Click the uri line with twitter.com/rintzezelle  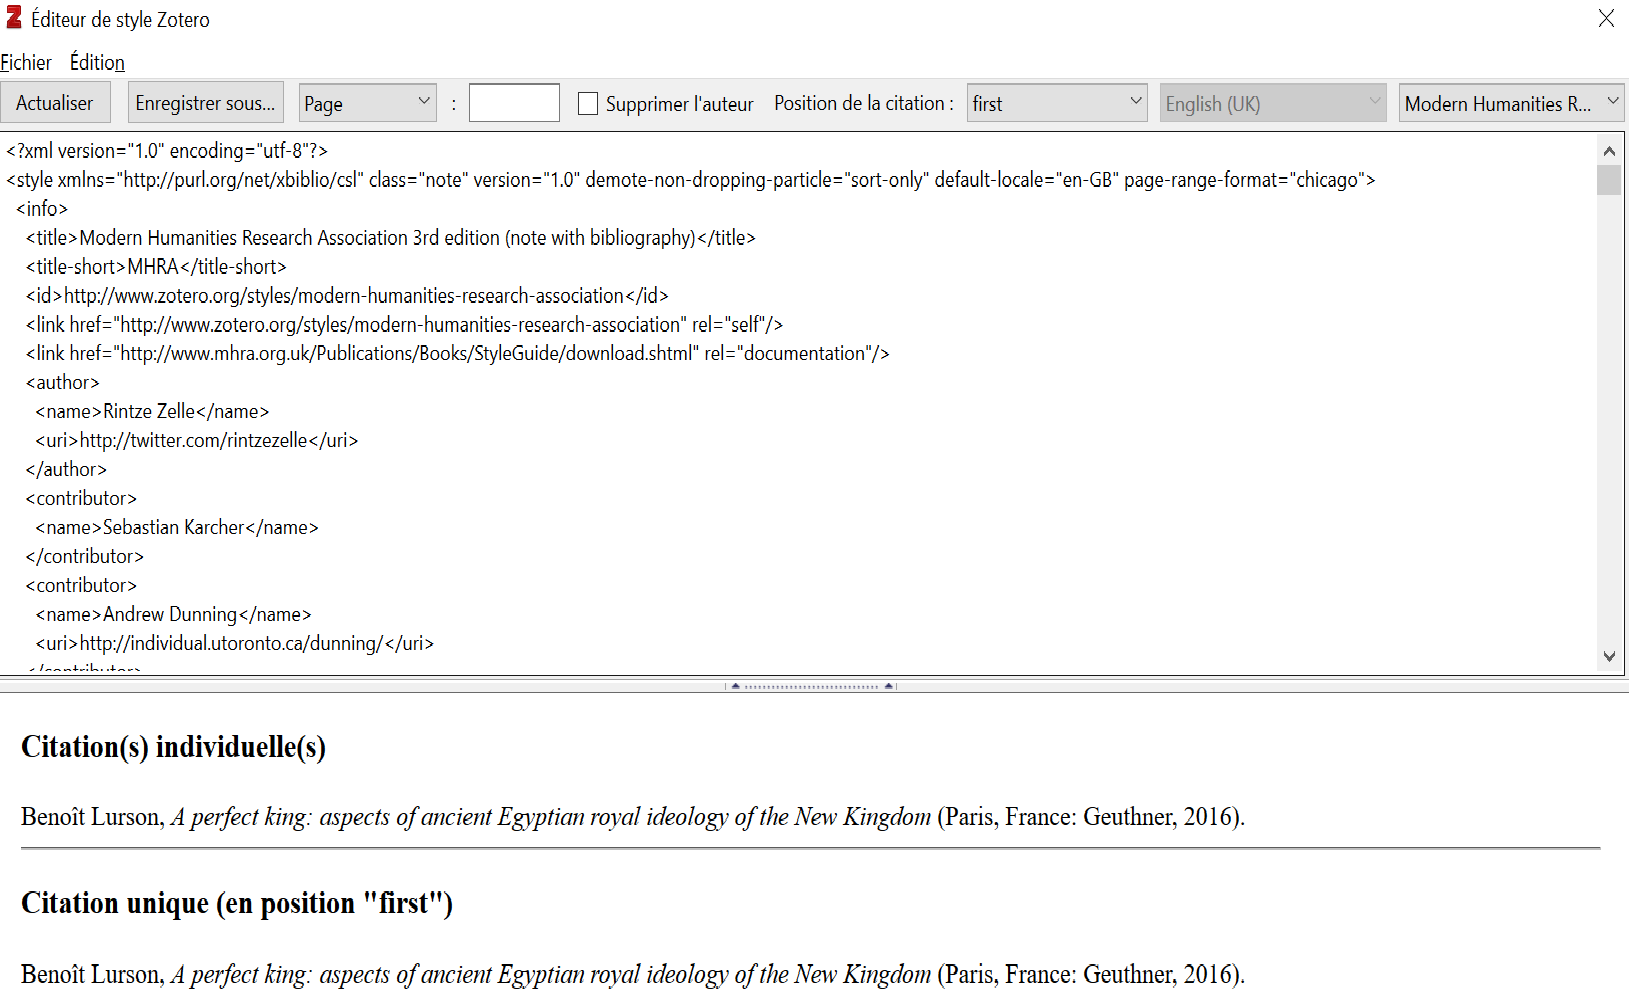tap(197, 441)
